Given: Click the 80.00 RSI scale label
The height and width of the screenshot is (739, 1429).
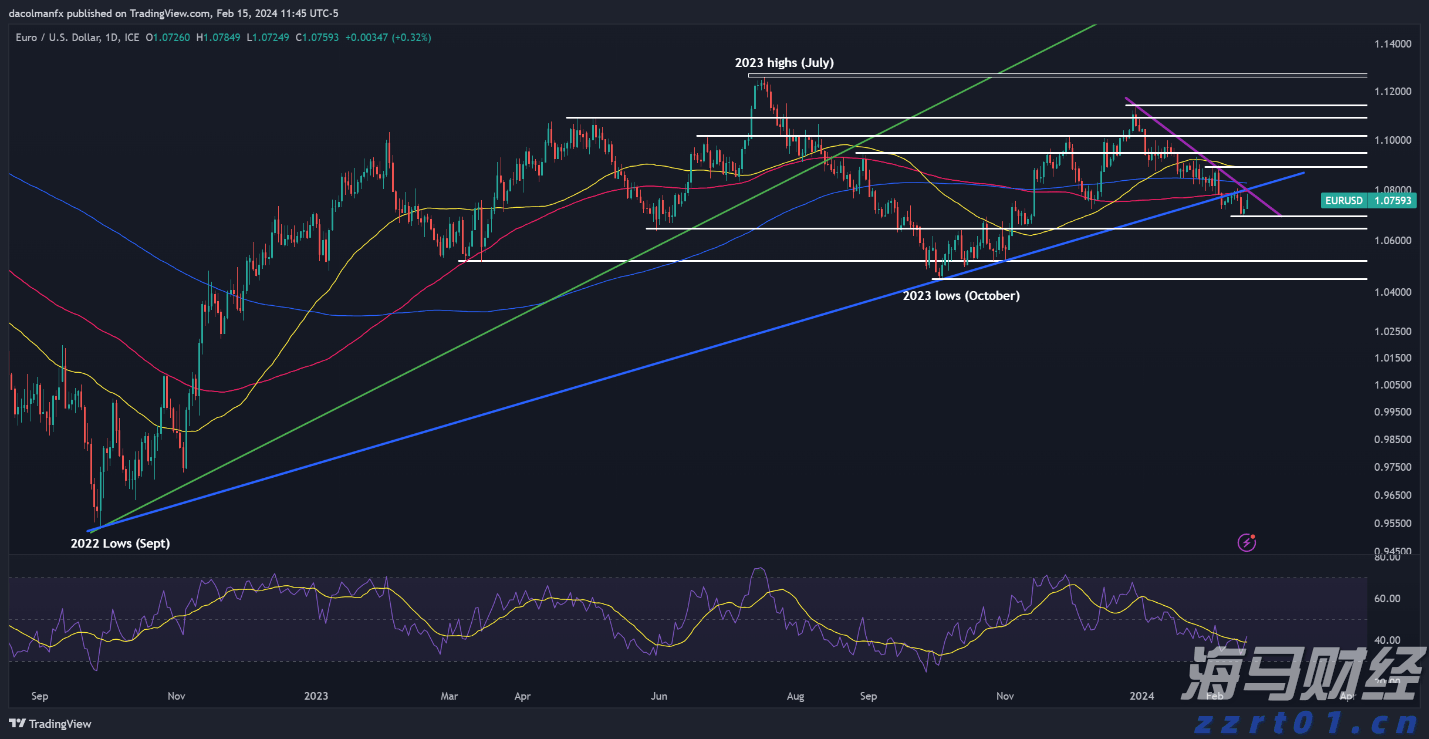Looking at the screenshot, I should pos(1386,559).
